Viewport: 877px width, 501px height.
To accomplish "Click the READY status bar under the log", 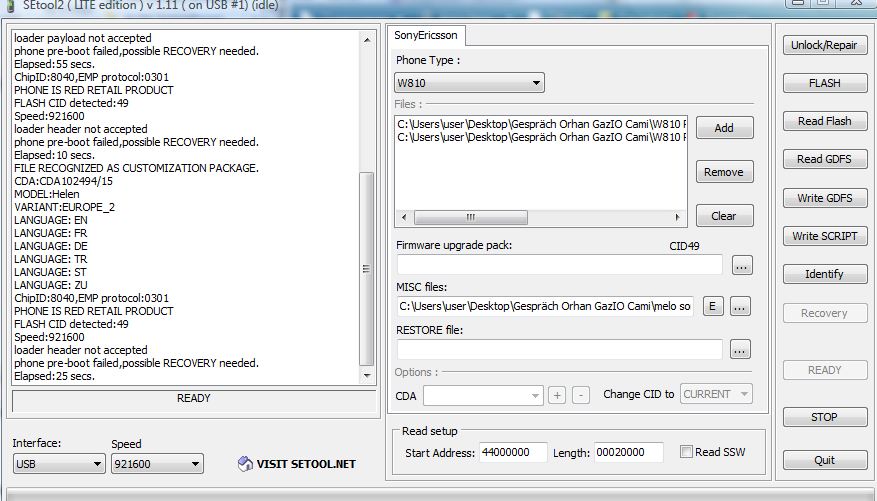I will 194,401.
